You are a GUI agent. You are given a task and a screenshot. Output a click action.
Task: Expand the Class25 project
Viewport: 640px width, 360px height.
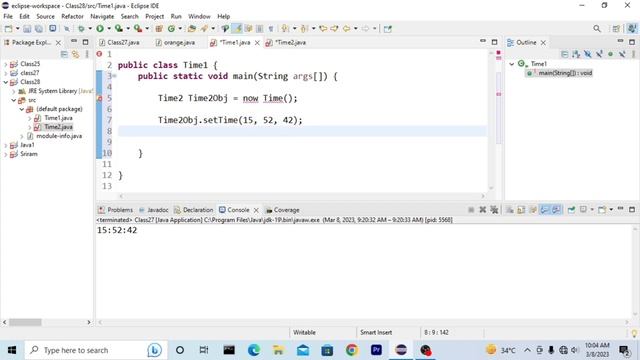tap(6, 64)
